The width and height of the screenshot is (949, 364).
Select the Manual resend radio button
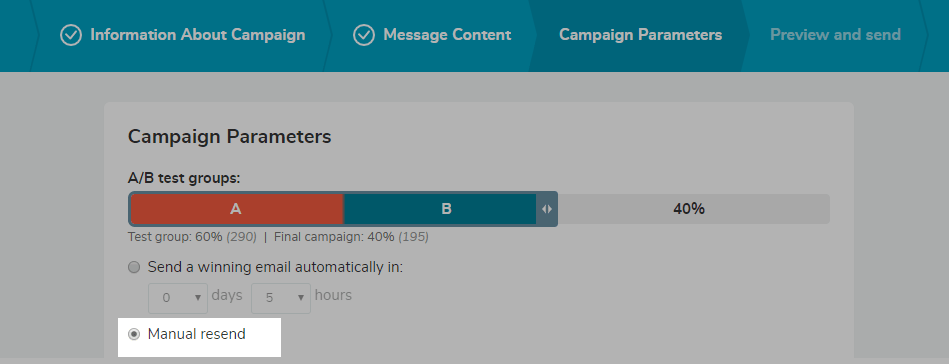coord(134,334)
